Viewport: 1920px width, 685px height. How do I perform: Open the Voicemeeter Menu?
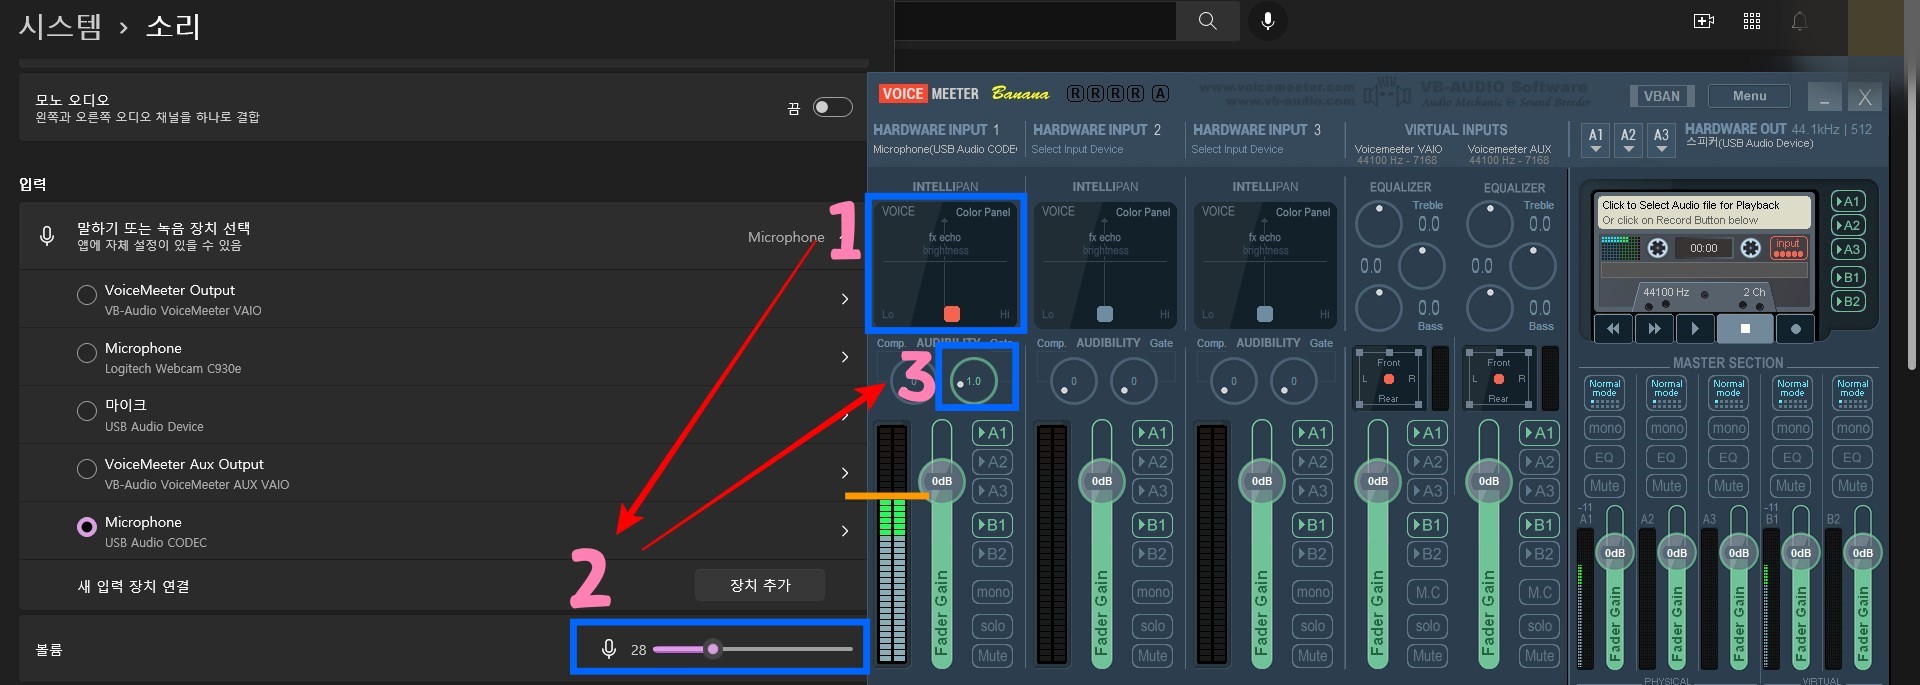coord(1749,96)
